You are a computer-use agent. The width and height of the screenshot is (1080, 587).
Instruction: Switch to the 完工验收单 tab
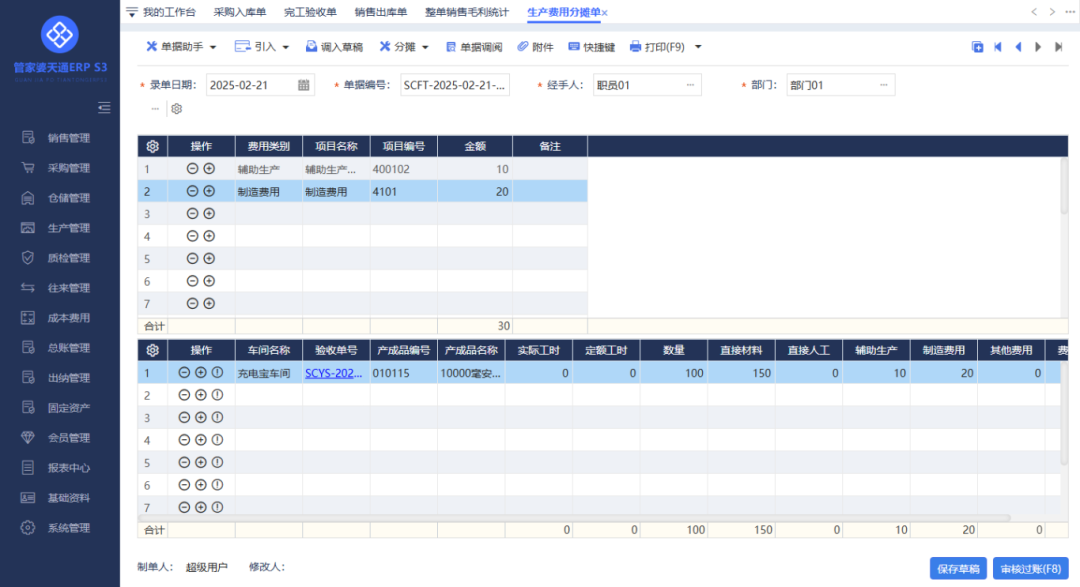pyautogui.click(x=310, y=12)
